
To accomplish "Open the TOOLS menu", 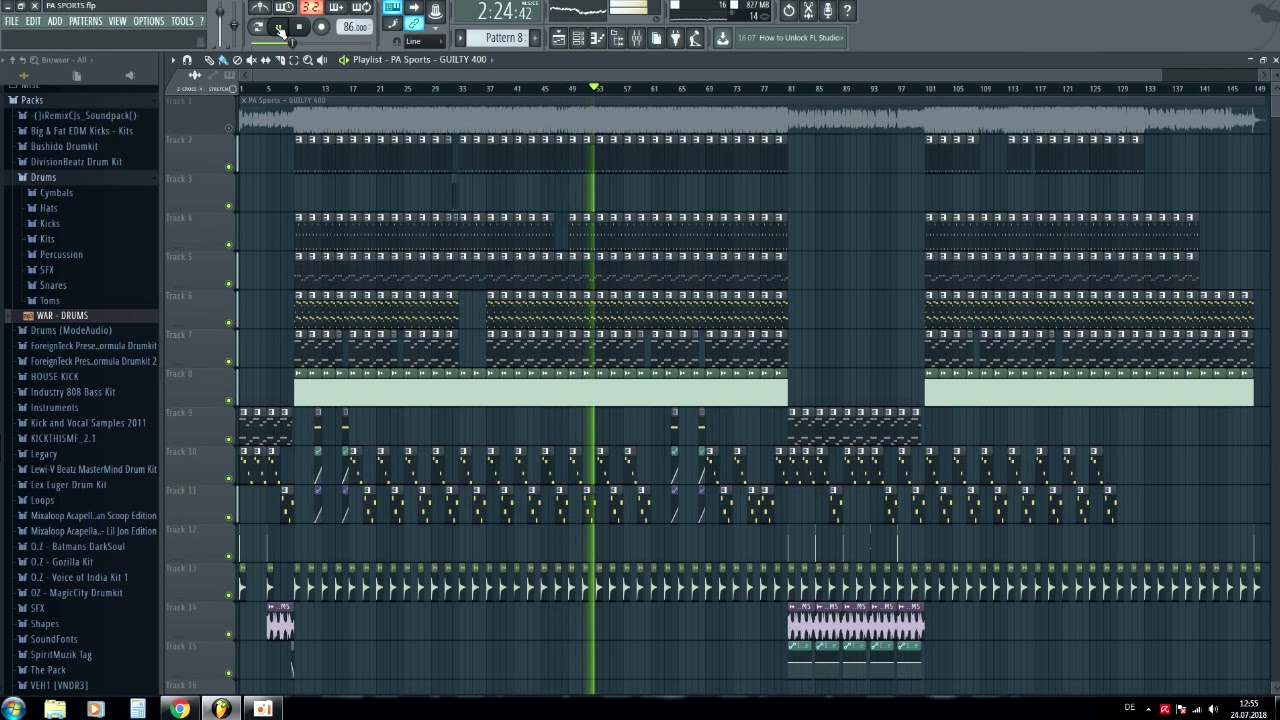I will (x=182, y=21).
